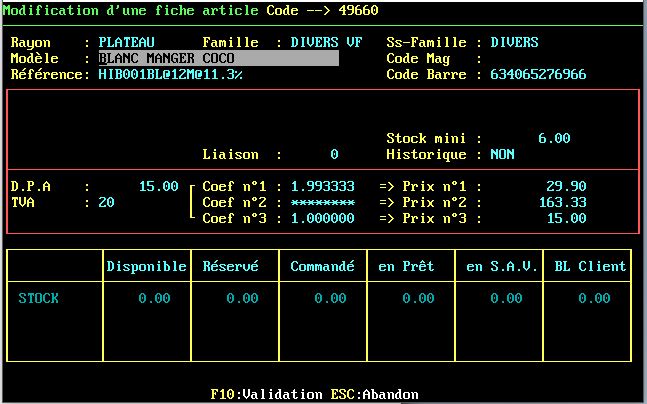This screenshot has width=647, height=404.
Task: Click the TVA value 20
Action: pos(106,203)
